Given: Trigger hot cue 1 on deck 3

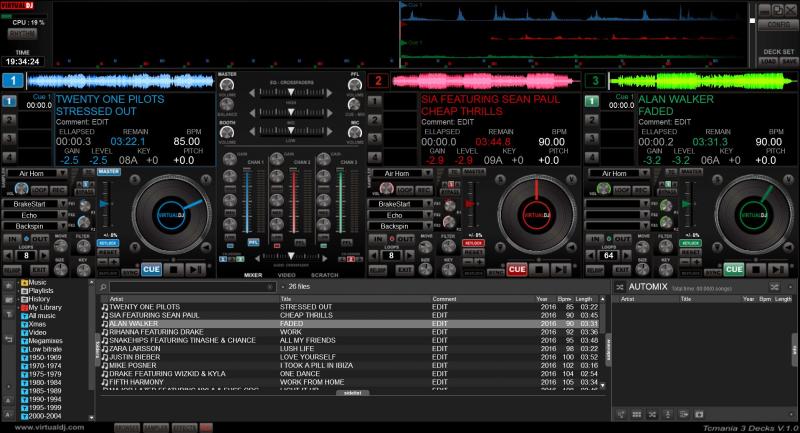Looking at the screenshot, I should (591, 101).
